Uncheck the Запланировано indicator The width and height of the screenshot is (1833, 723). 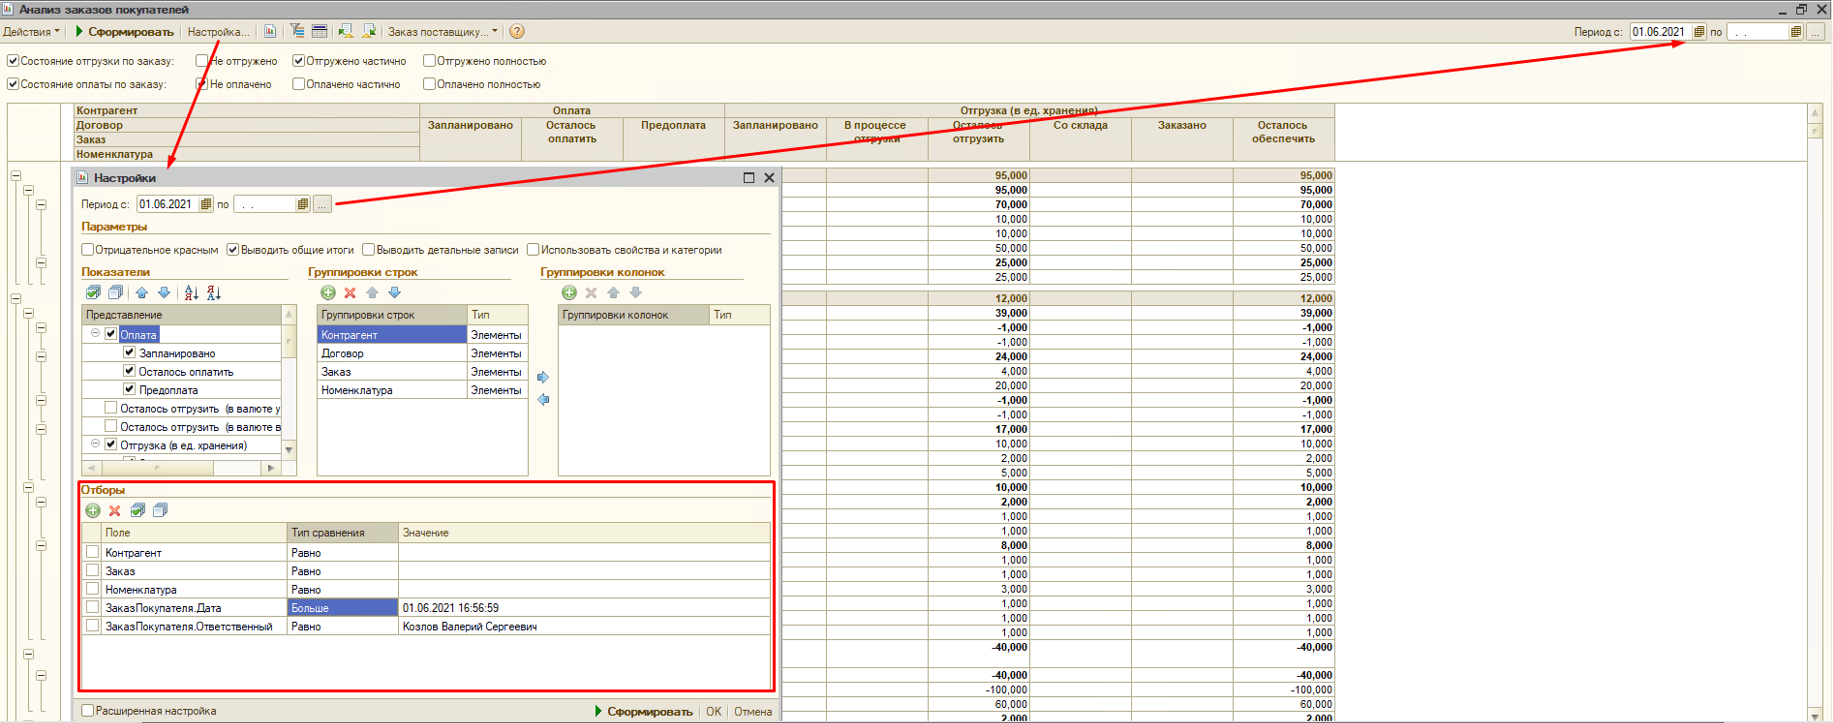(x=129, y=353)
